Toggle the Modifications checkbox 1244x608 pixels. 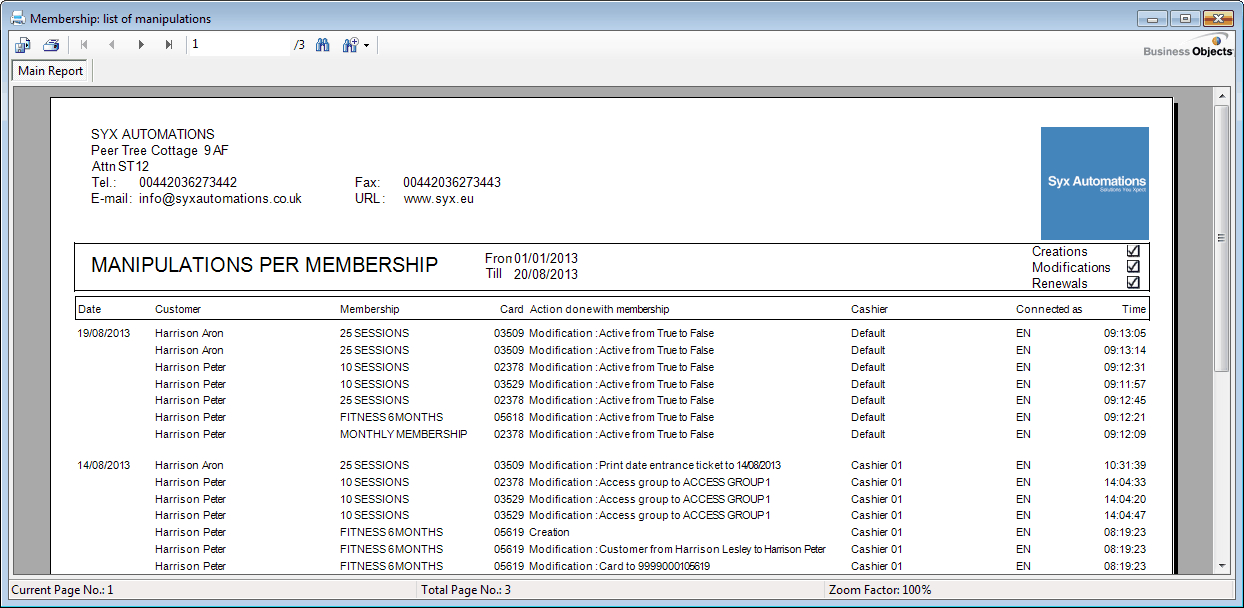[x=1133, y=267]
